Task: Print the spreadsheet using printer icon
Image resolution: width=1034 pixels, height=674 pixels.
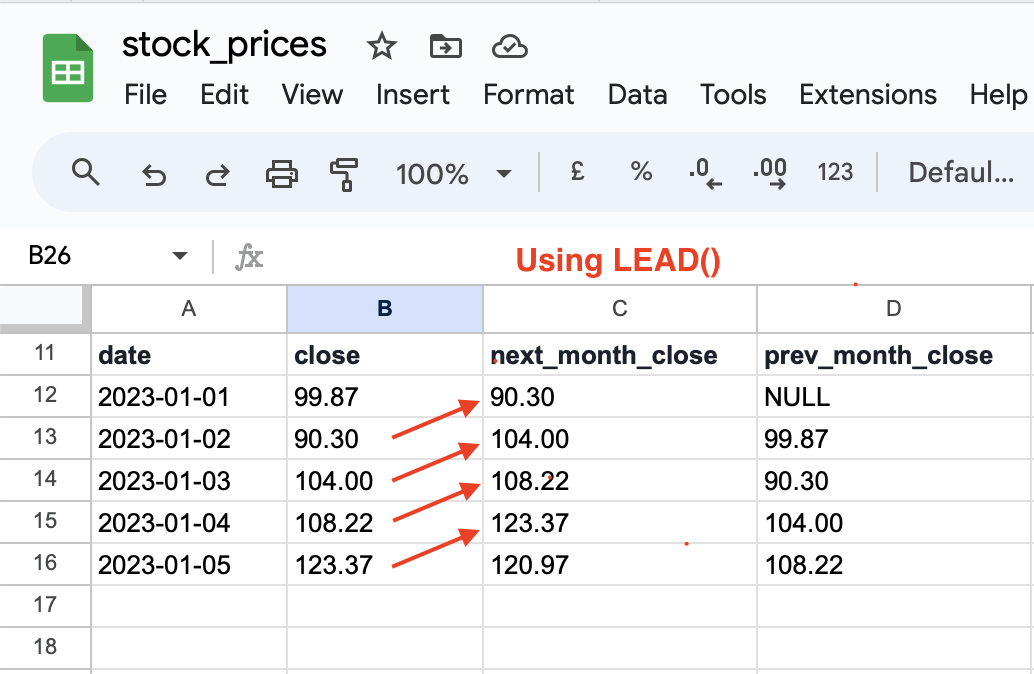Action: click(x=281, y=175)
